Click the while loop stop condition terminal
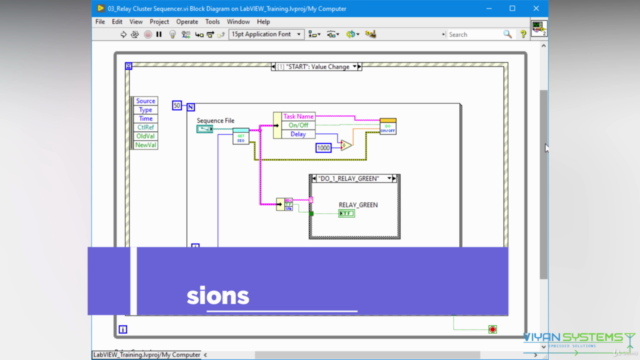This screenshot has width=640, height=360. point(493,329)
